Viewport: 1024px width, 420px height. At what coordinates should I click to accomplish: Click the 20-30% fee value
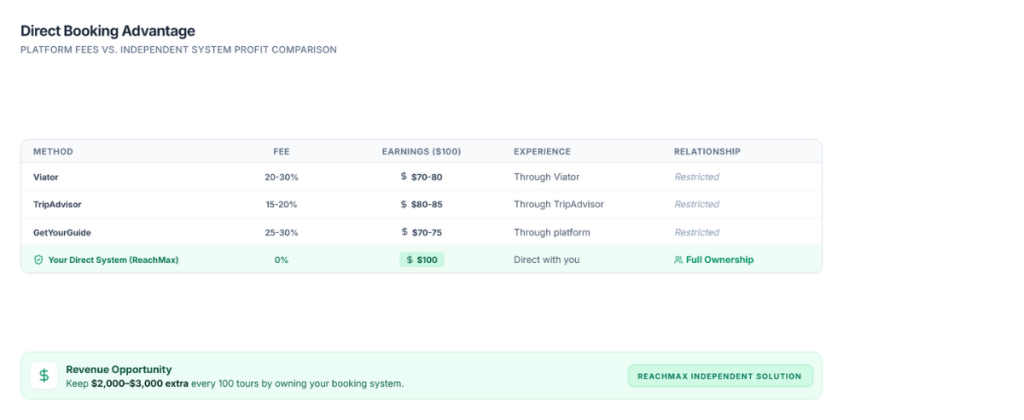click(x=281, y=177)
